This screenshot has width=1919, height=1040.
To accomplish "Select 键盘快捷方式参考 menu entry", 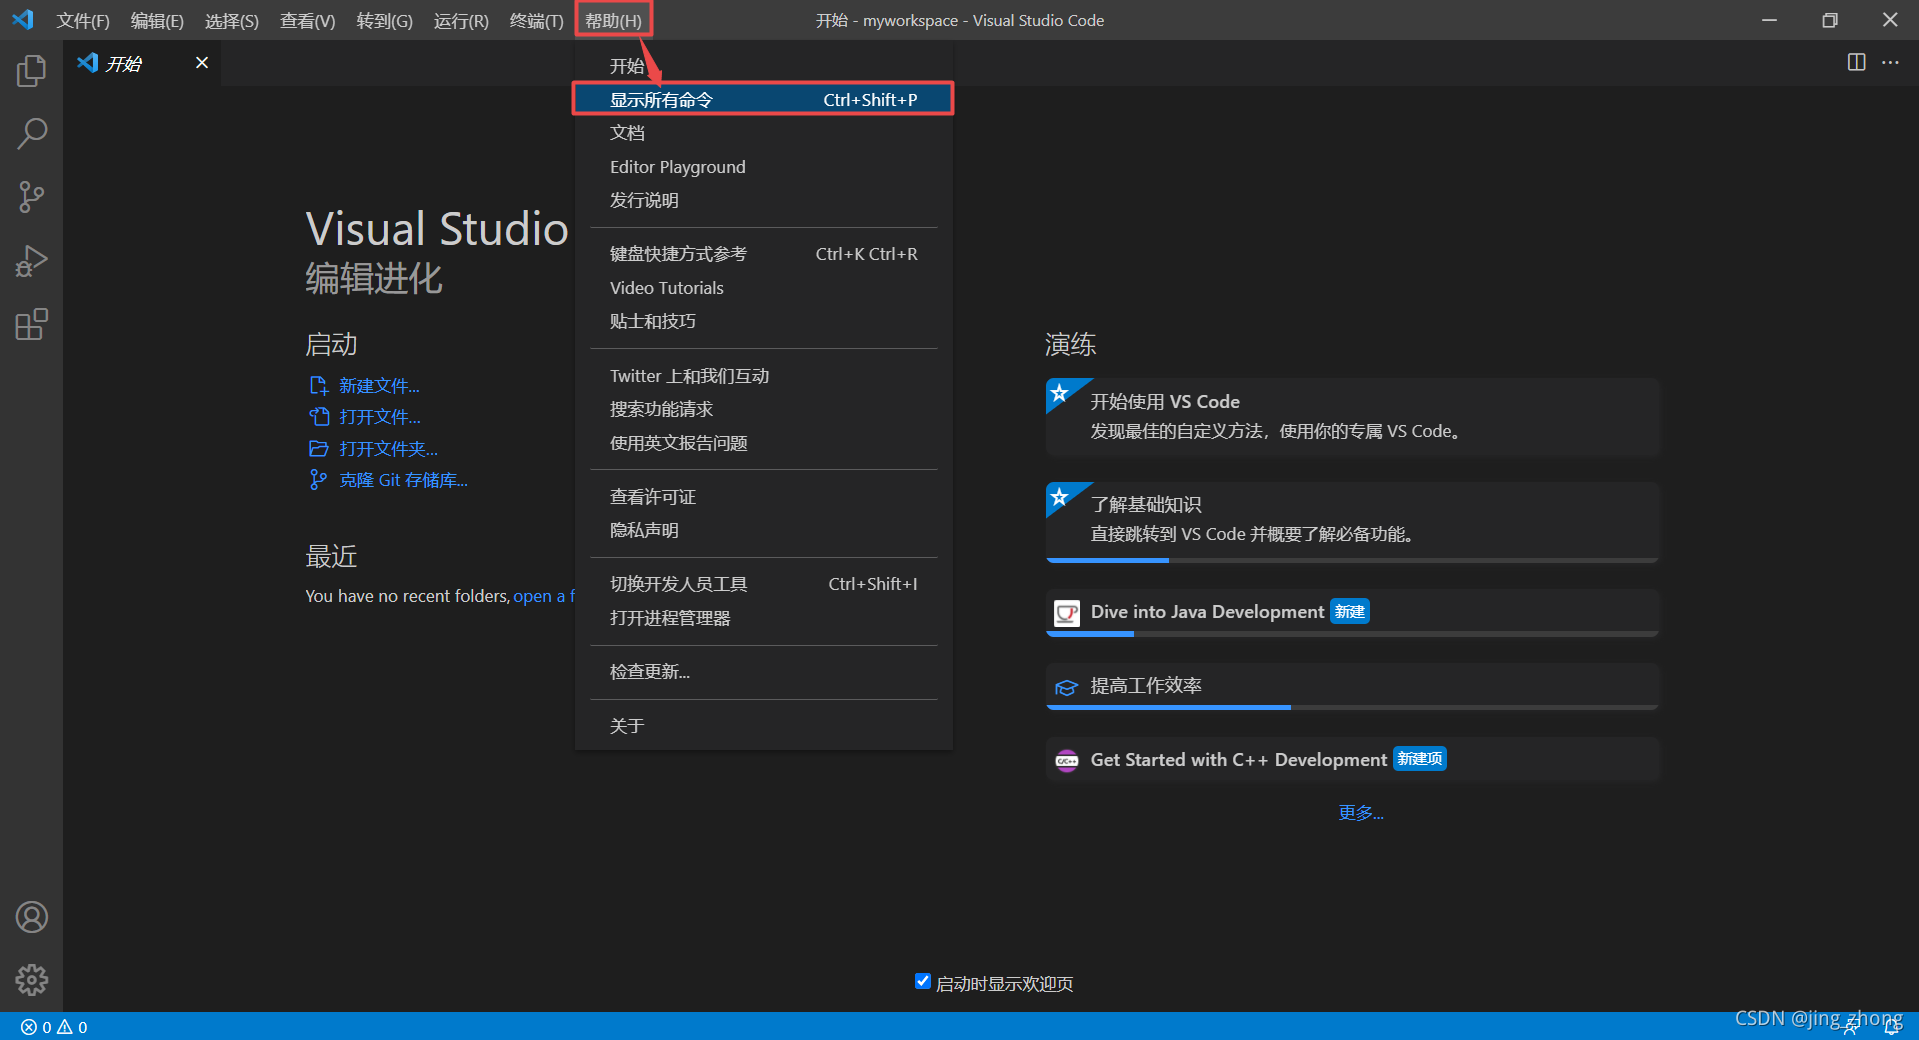I will [764, 254].
